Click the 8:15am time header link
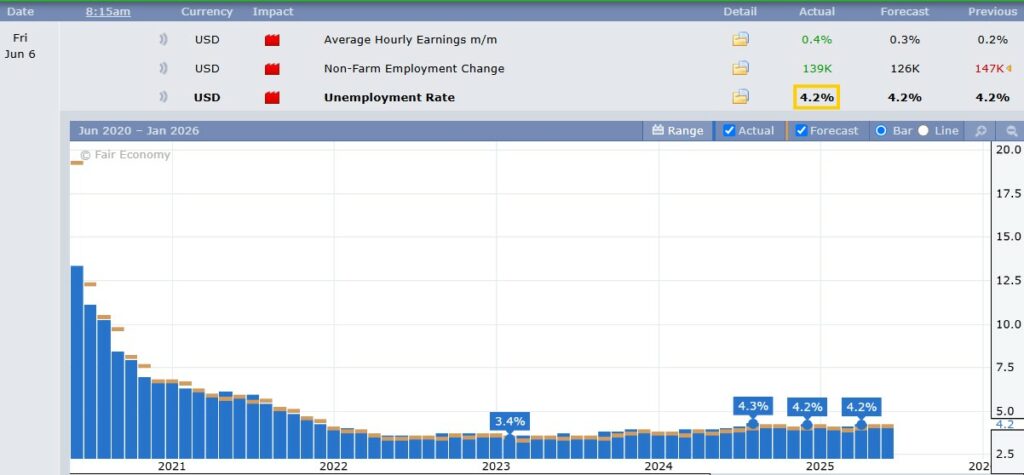This screenshot has height=475, width=1024. 108,12
